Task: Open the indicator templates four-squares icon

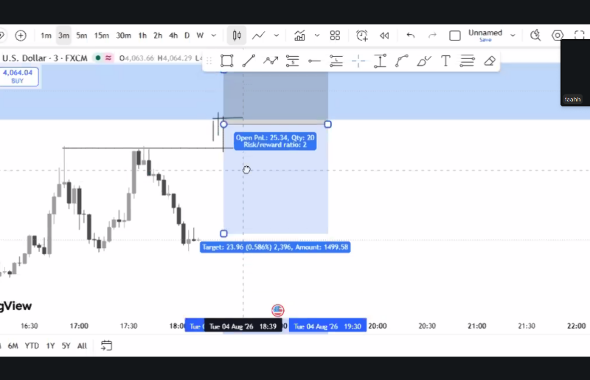Action: click(x=335, y=36)
